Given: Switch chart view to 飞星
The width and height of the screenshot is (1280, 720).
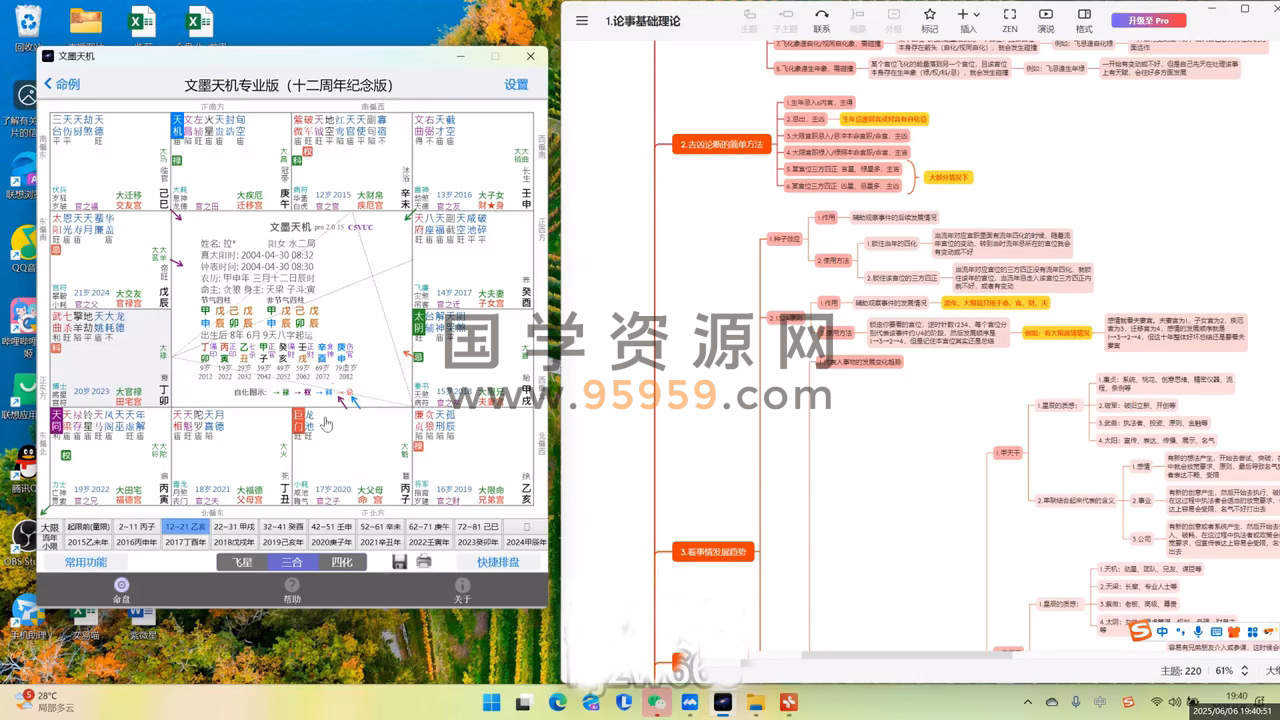Looking at the screenshot, I should click(x=242, y=562).
